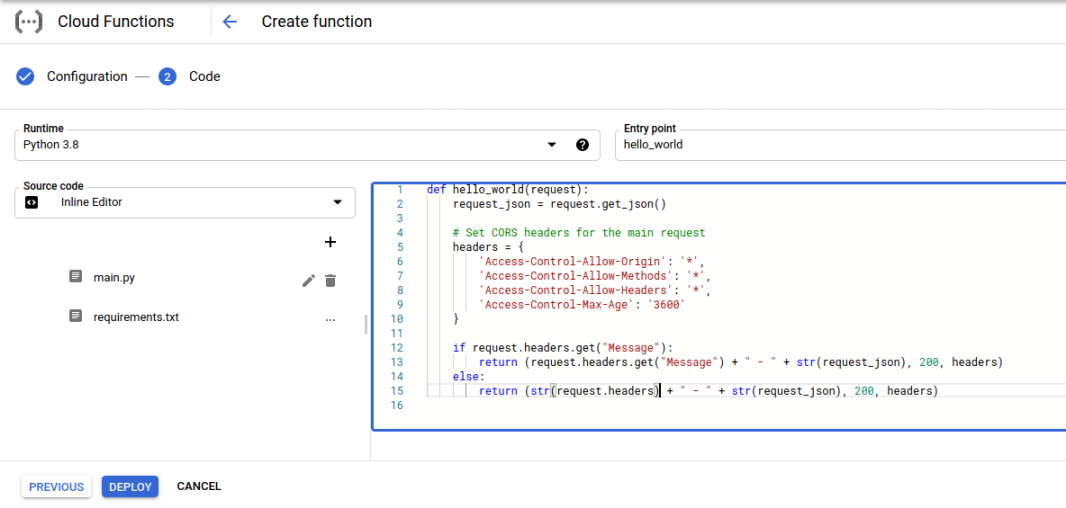This screenshot has height=508, width=1066.
Task: Open requirements.txt file
Action: [x=135, y=317]
